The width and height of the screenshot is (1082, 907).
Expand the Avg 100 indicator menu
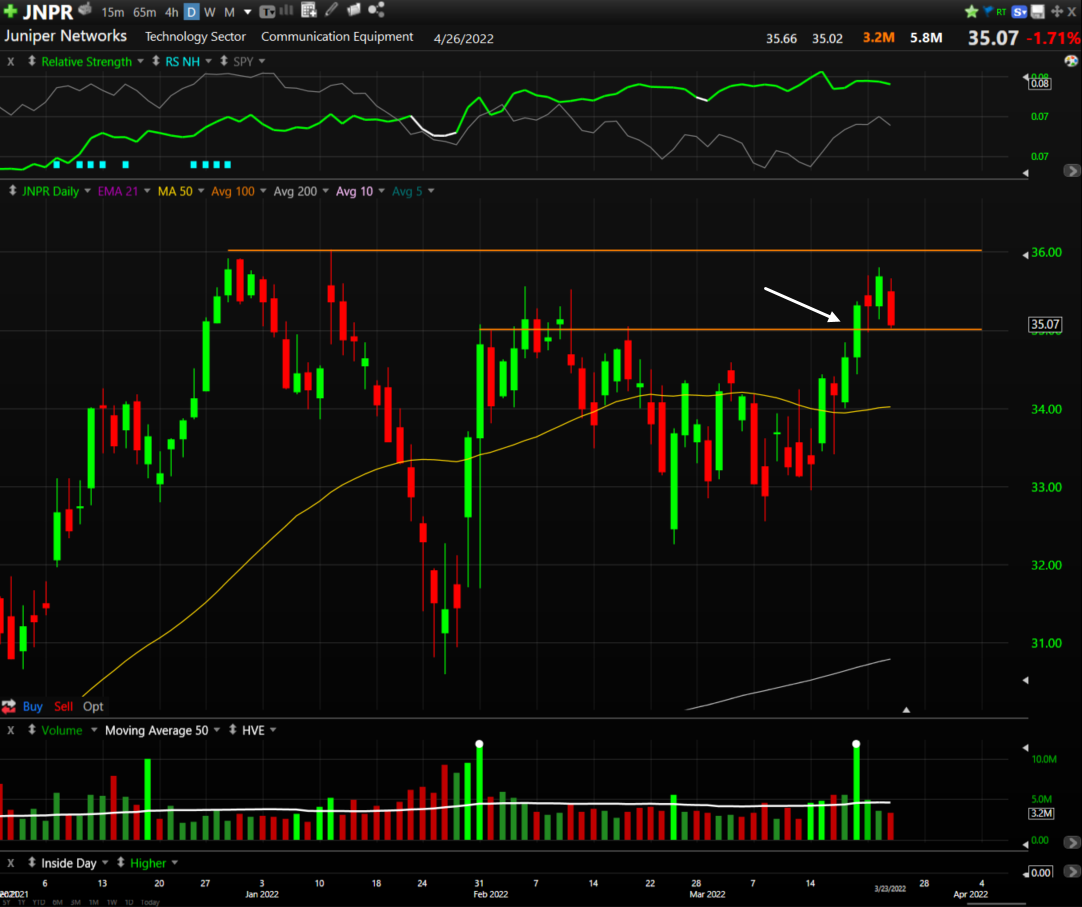pyautogui.click(x=263, y=191)
